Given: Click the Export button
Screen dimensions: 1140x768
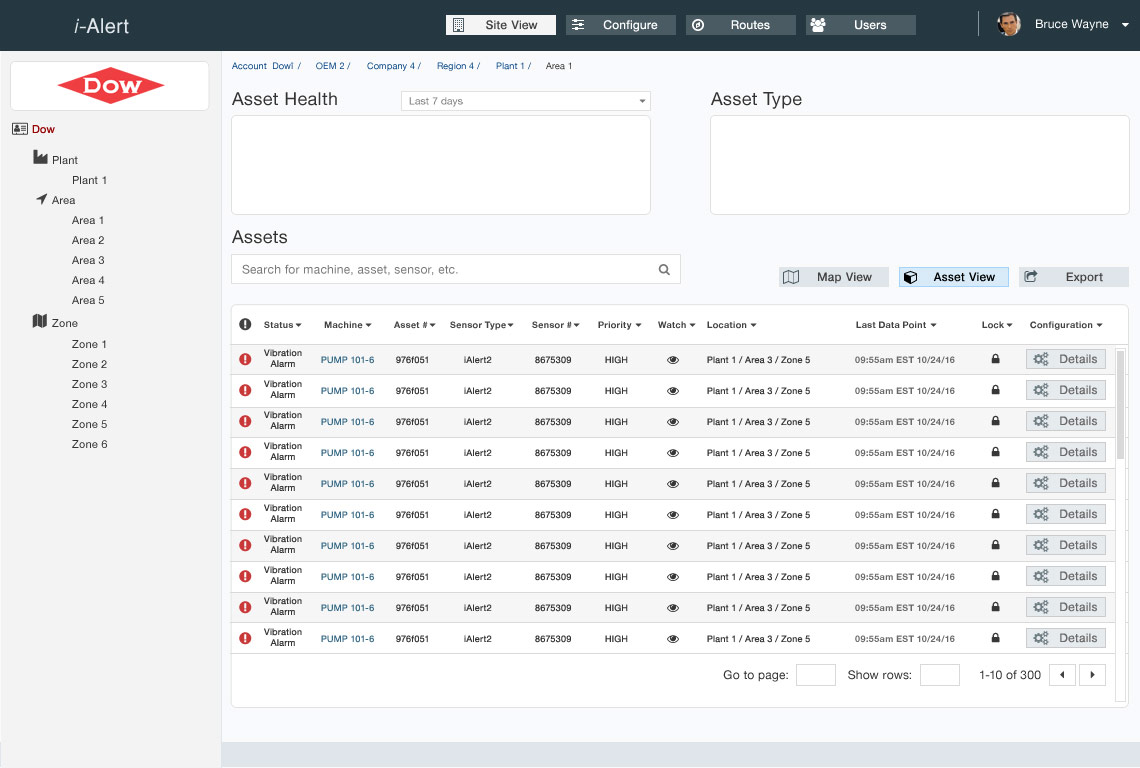Looking at the screenshot, I should [1074, 277].
